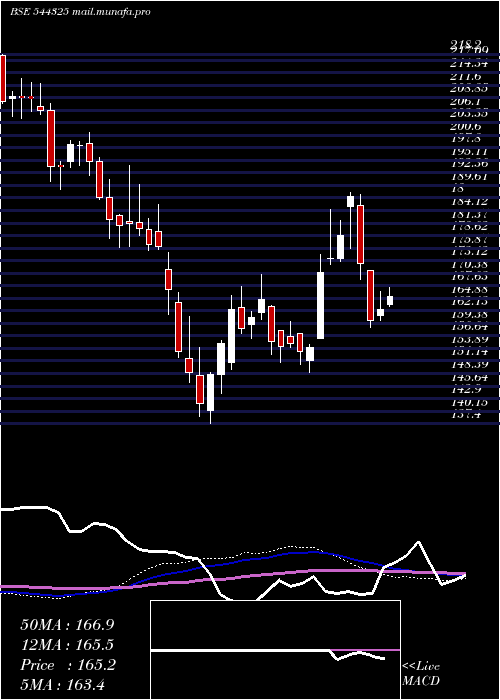Select the 189.61 price axis label
Viewport: 500px width, 700px height.
[x=469, y=177]
